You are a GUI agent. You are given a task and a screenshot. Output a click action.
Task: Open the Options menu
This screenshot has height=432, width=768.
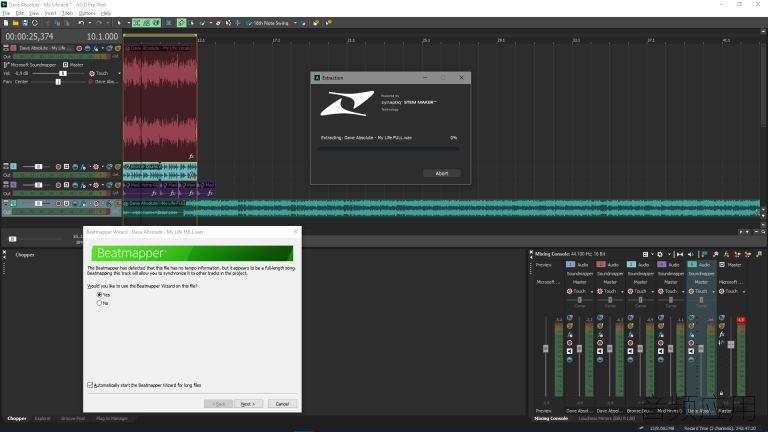[x=87, y=13]
